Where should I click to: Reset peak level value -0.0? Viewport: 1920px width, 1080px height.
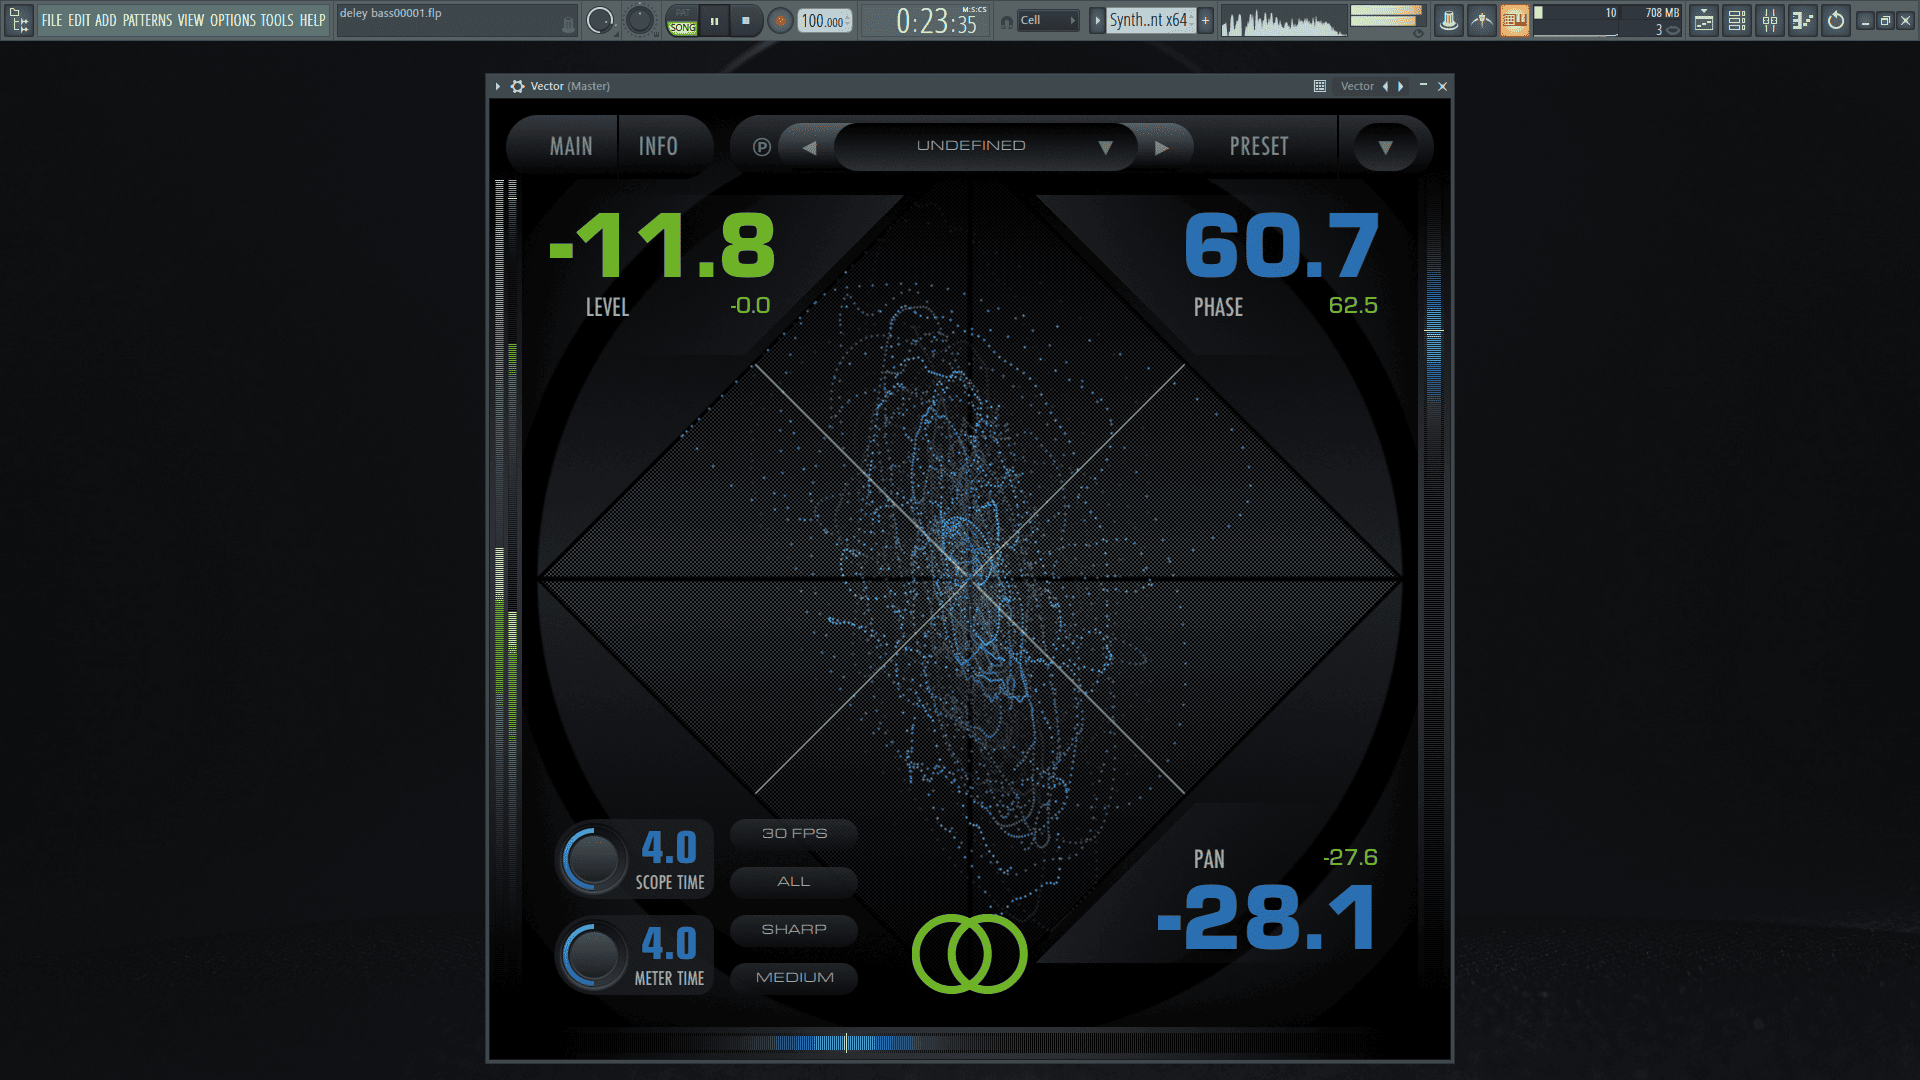coord(750,306)
